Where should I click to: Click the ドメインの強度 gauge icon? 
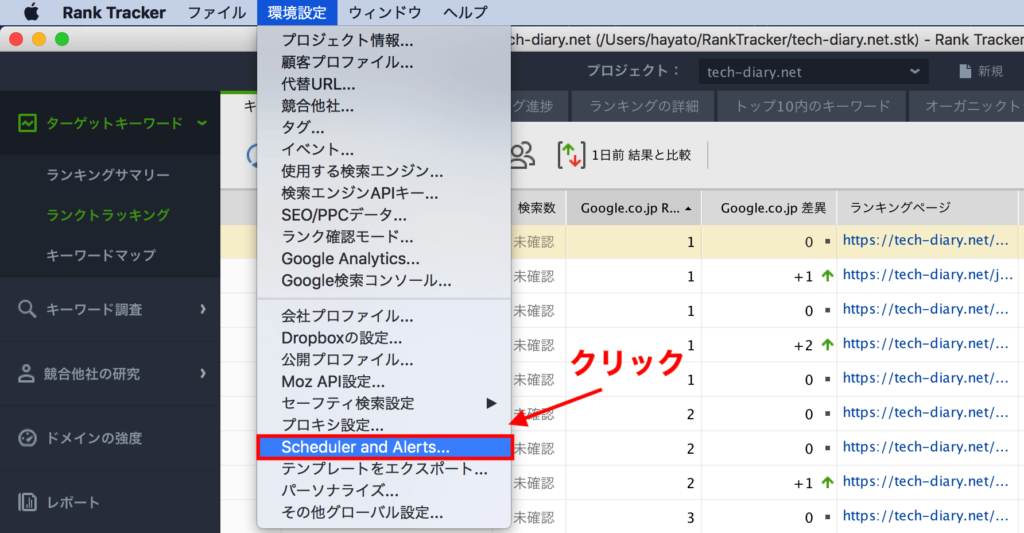(x=27, y=438)
